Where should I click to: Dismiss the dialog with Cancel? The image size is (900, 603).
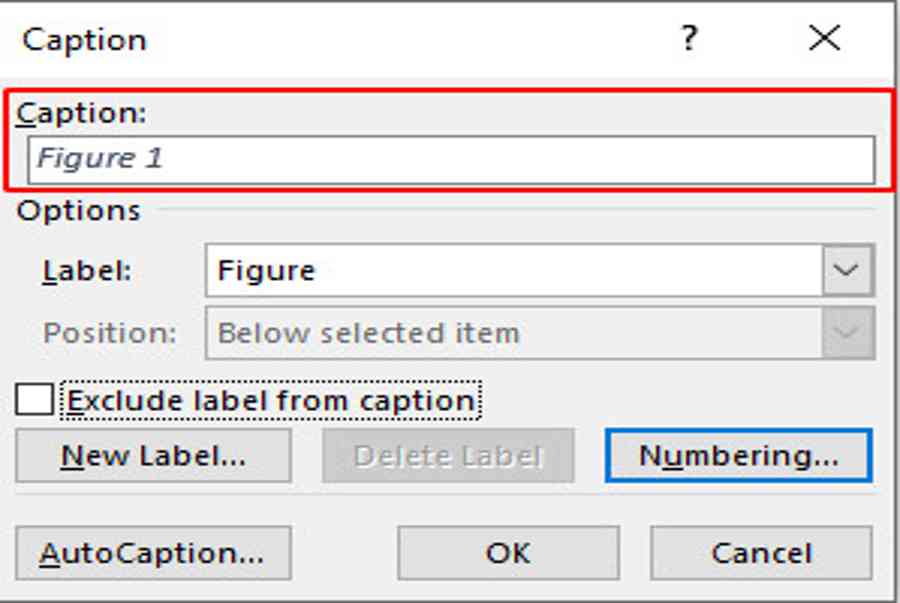point(761,553)
